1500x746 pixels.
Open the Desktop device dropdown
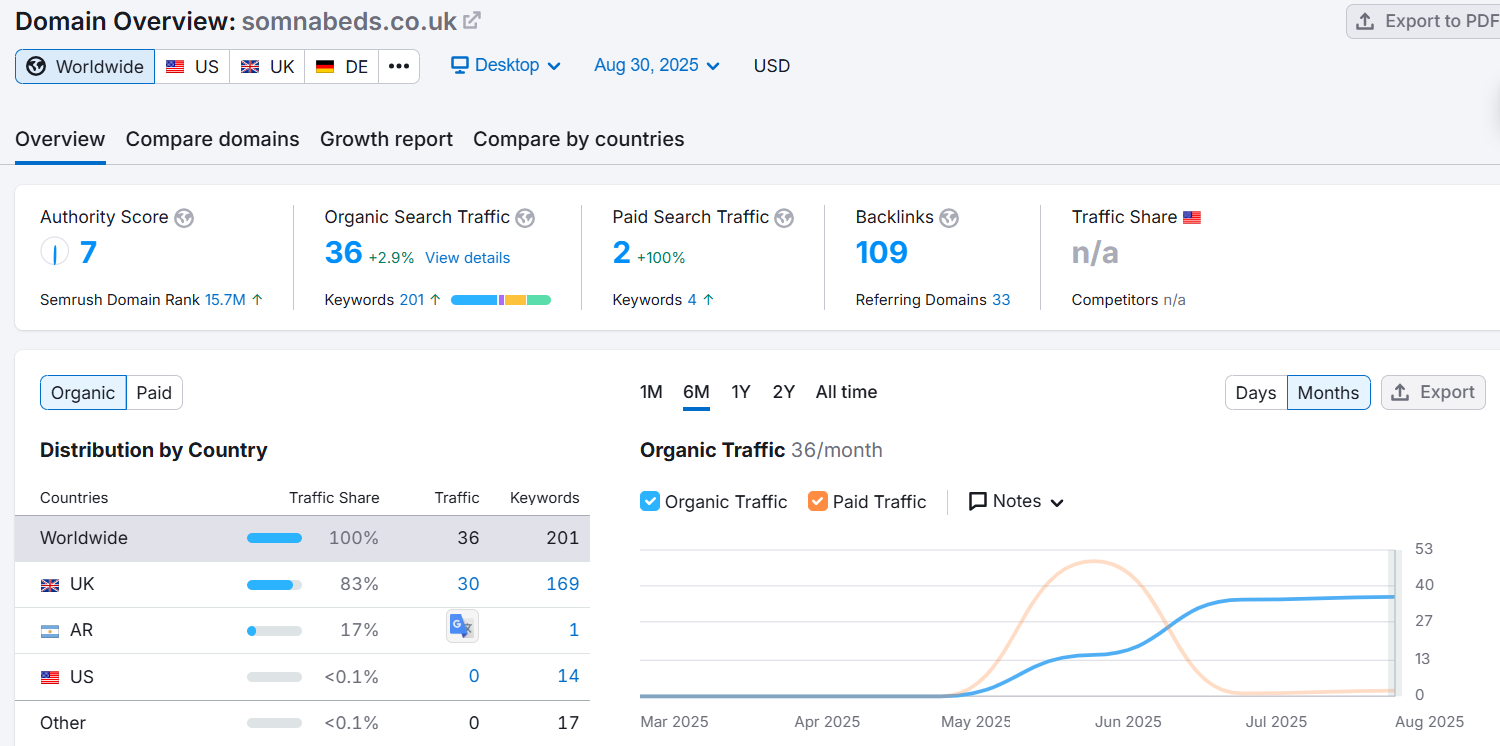click(506, 66)
